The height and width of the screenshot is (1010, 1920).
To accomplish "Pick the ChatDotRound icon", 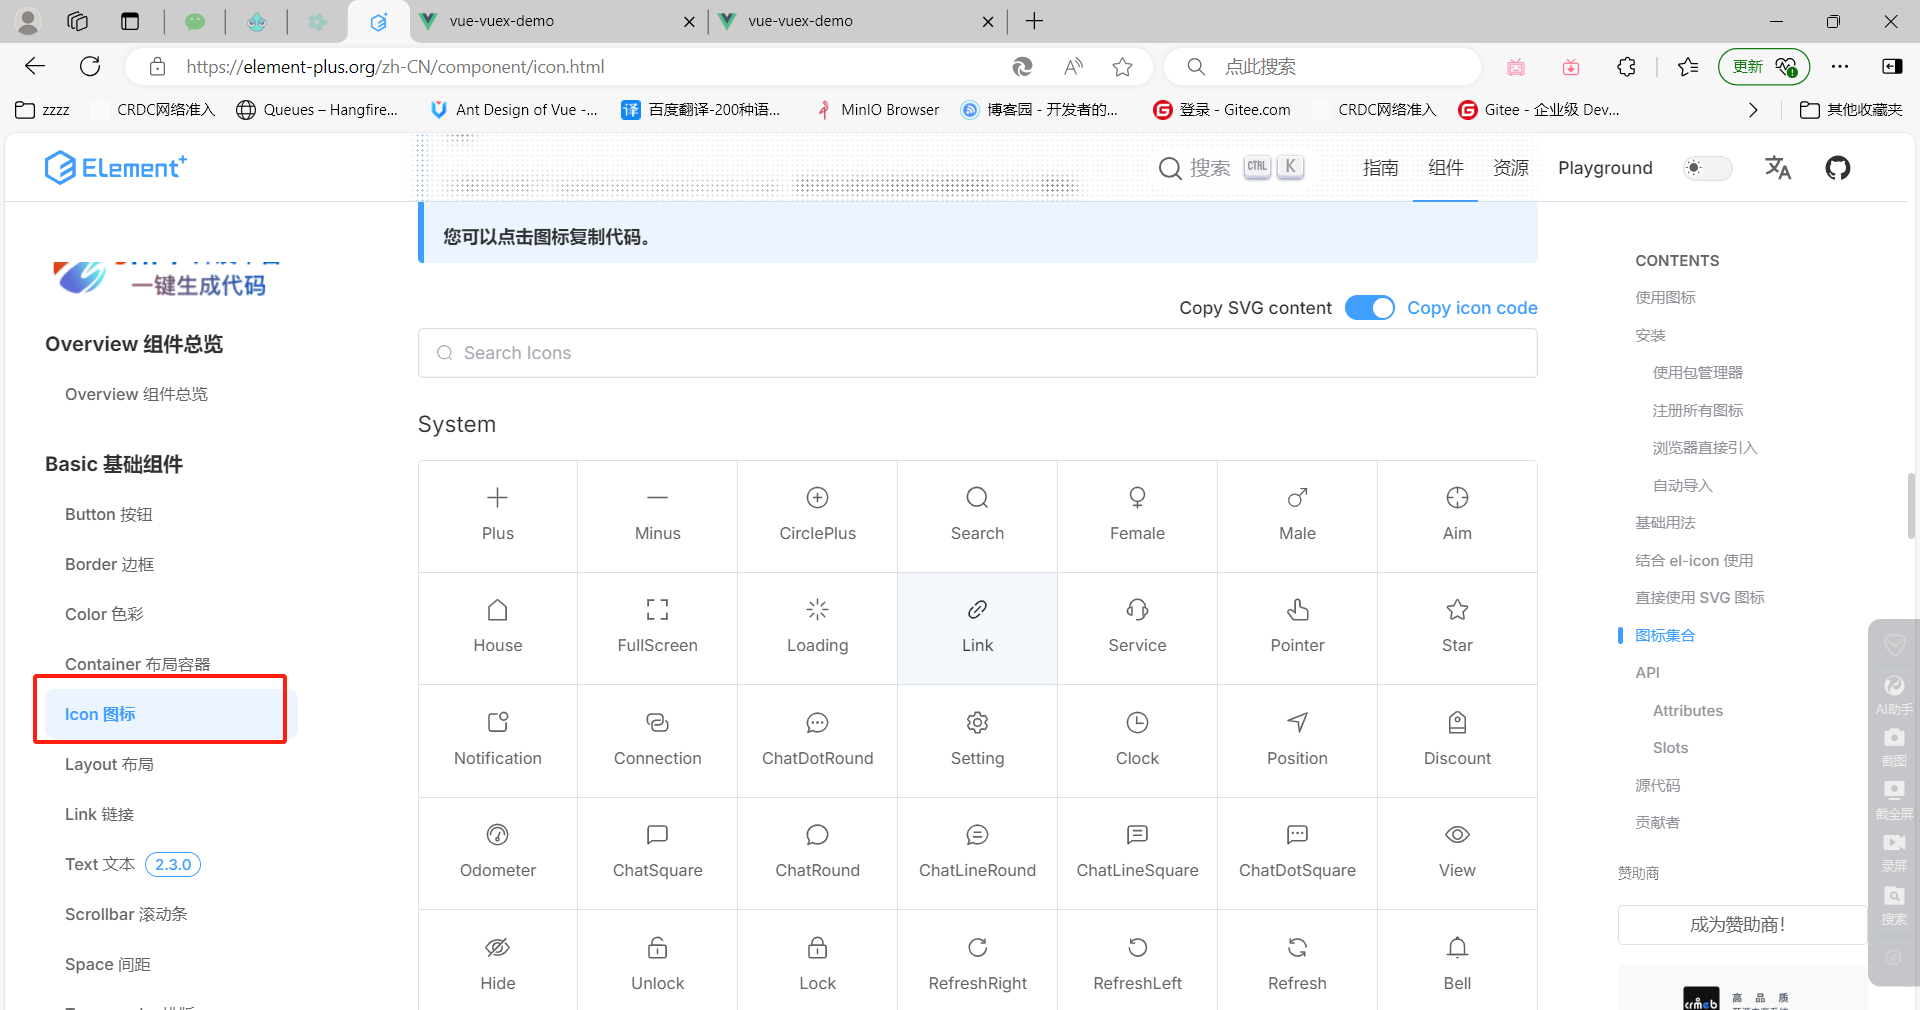I will [817, 741].
